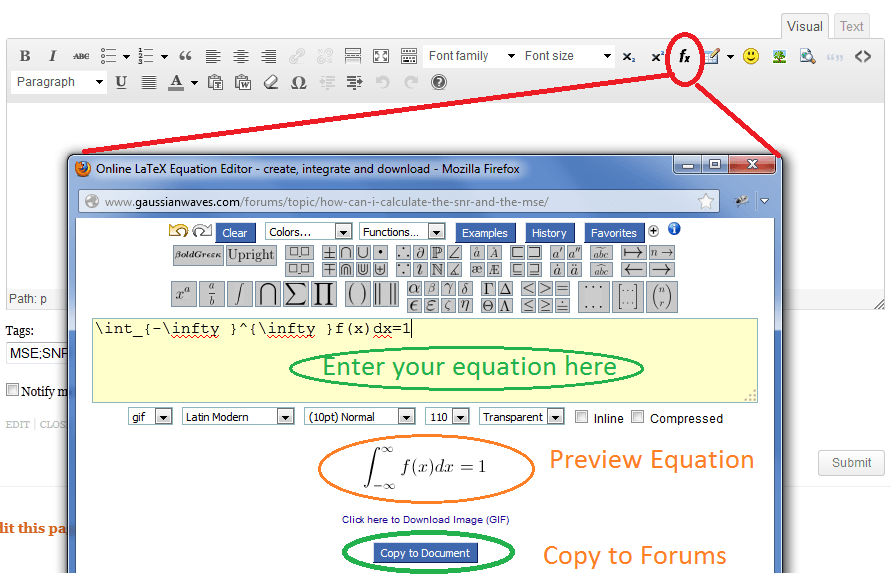Click the Tags input field
891x578 pixels.
(x=38, y=353)
